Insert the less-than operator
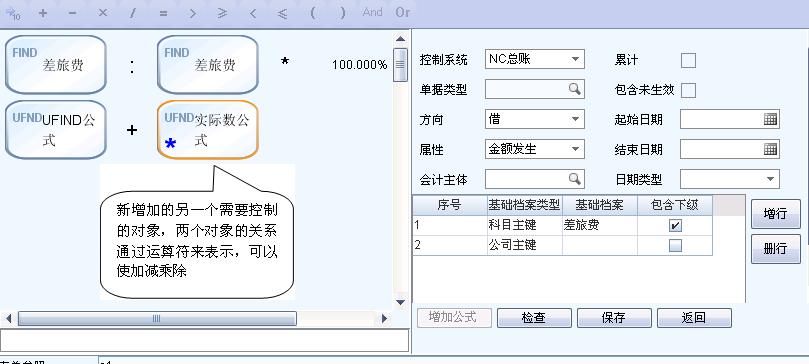The image size is (809, 364). click(253, 13)
